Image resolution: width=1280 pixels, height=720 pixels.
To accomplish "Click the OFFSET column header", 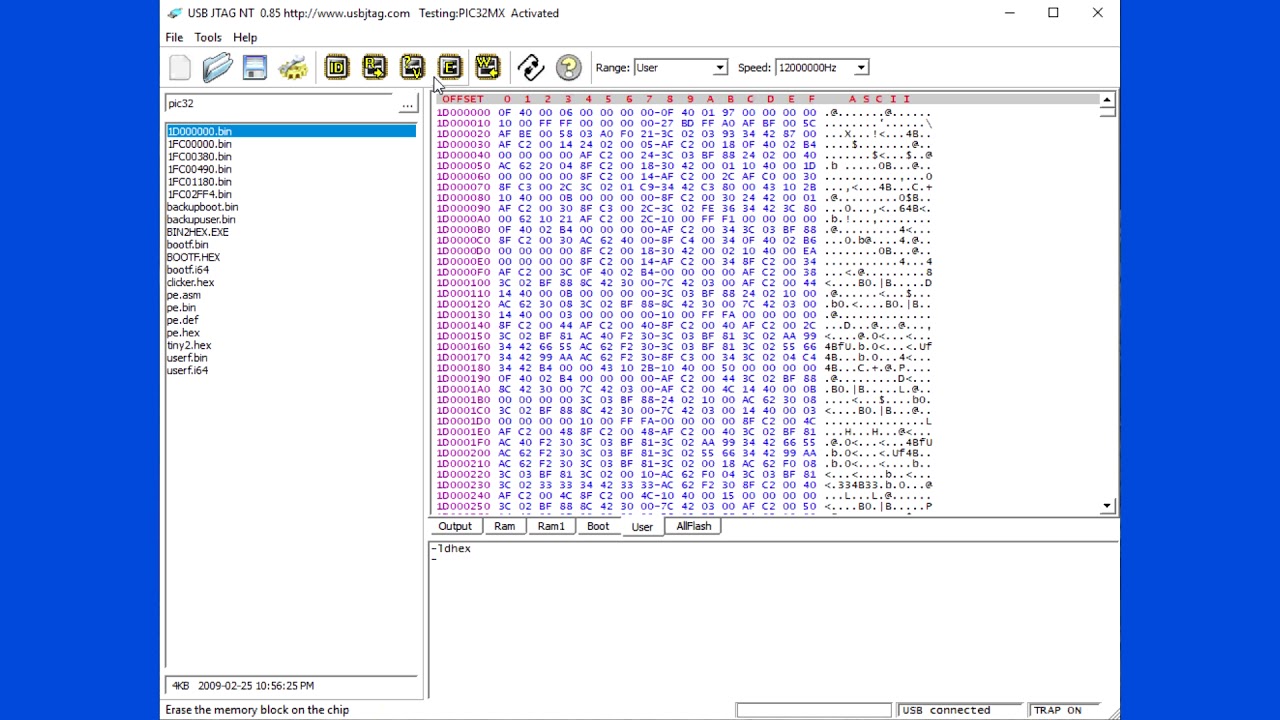I will 463,99.
